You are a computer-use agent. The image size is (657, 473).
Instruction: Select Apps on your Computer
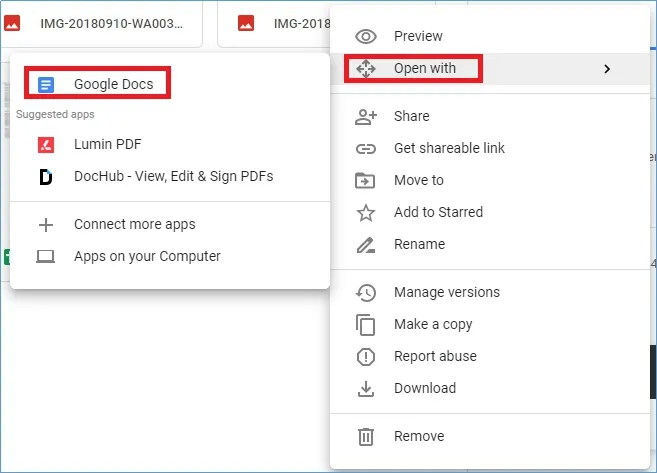[x=170, y=256]
